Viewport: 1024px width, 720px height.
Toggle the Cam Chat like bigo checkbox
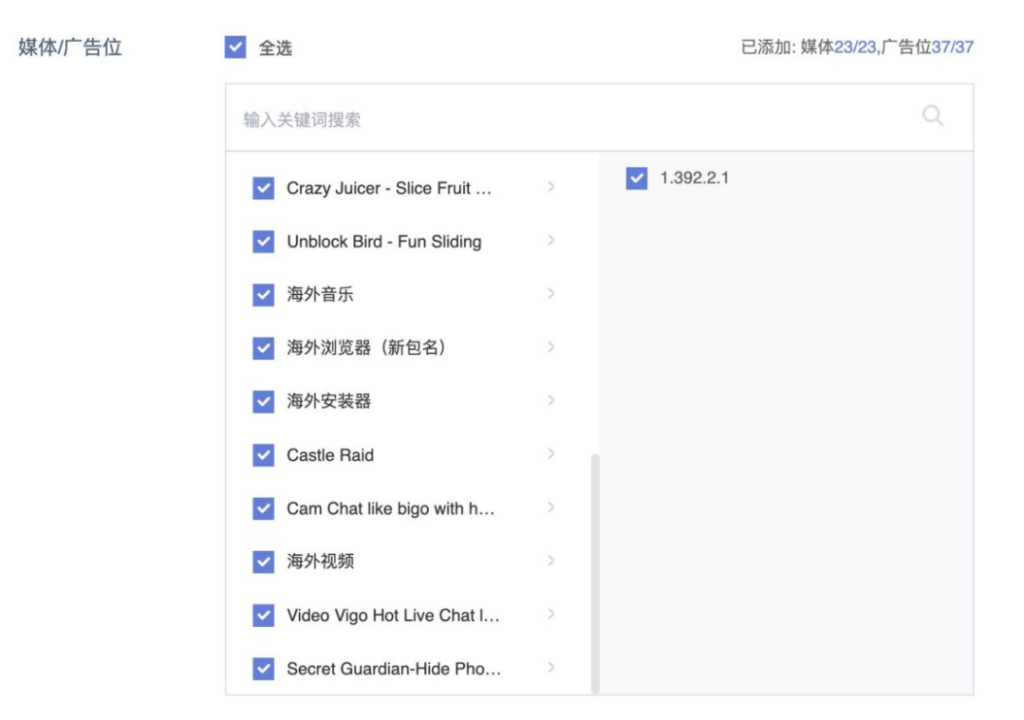pyautogui.click(x=263, y=508)
